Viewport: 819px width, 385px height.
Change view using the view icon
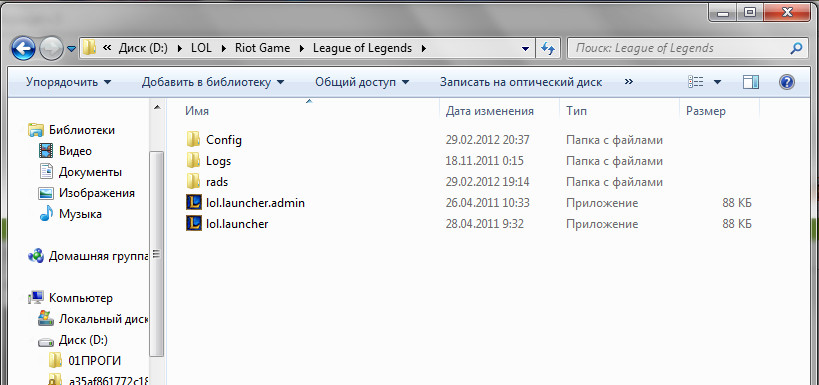tap(696, 82)
